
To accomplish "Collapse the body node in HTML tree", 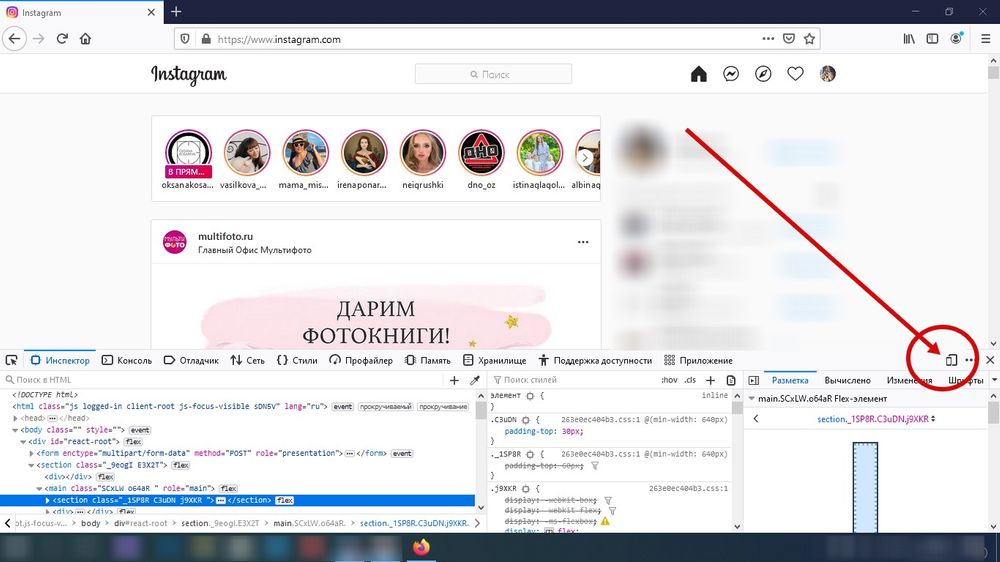I will (15, 430).
